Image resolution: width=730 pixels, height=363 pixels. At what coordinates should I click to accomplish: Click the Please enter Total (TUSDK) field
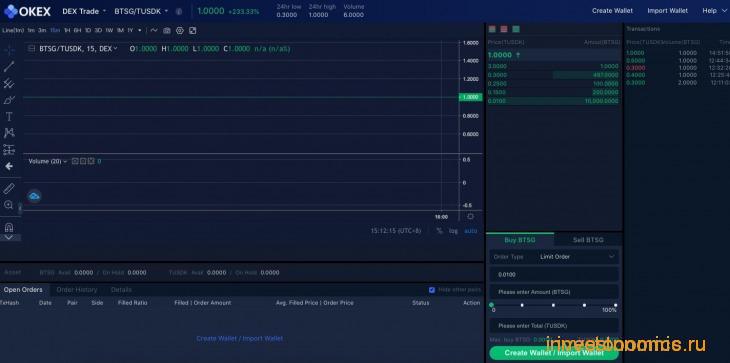[x=554, y=325]
